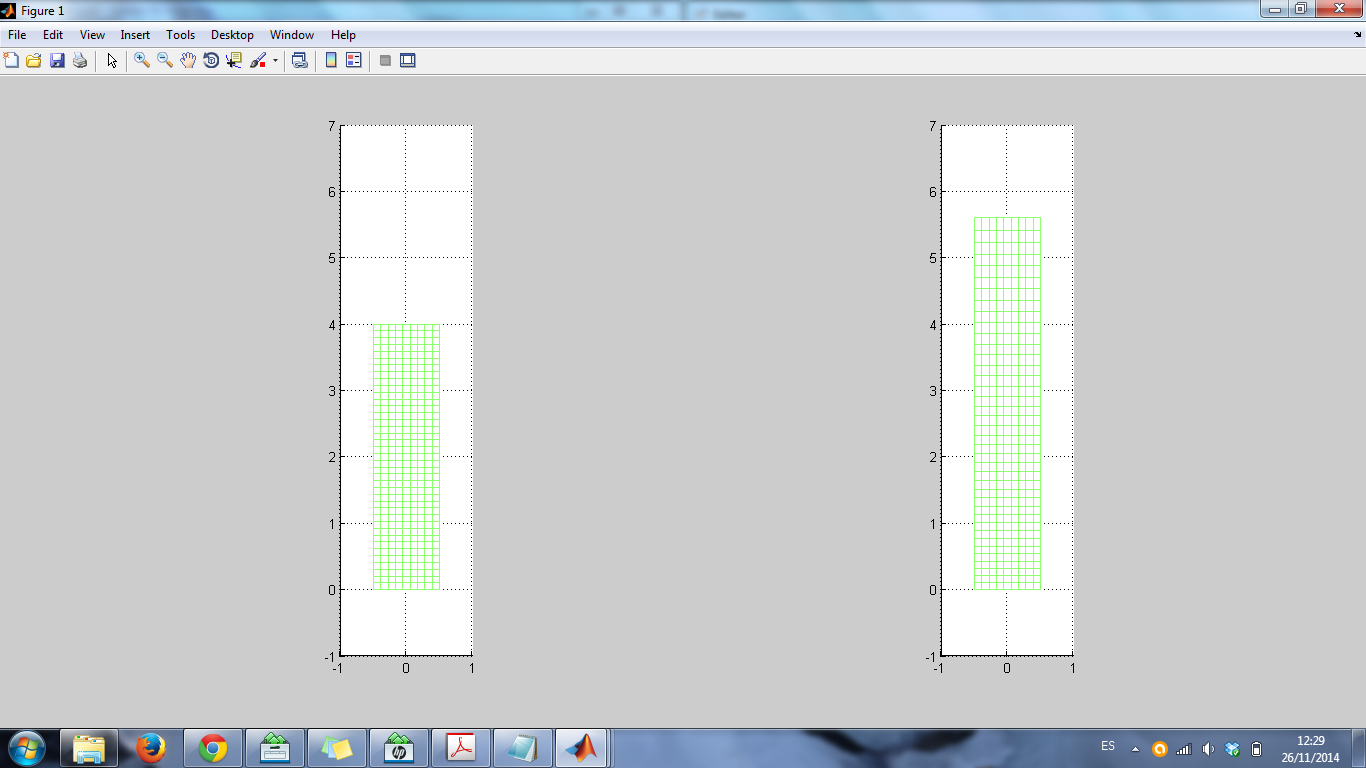
Task: Click inside the green grid in the left plot
Action: (406, 456)
